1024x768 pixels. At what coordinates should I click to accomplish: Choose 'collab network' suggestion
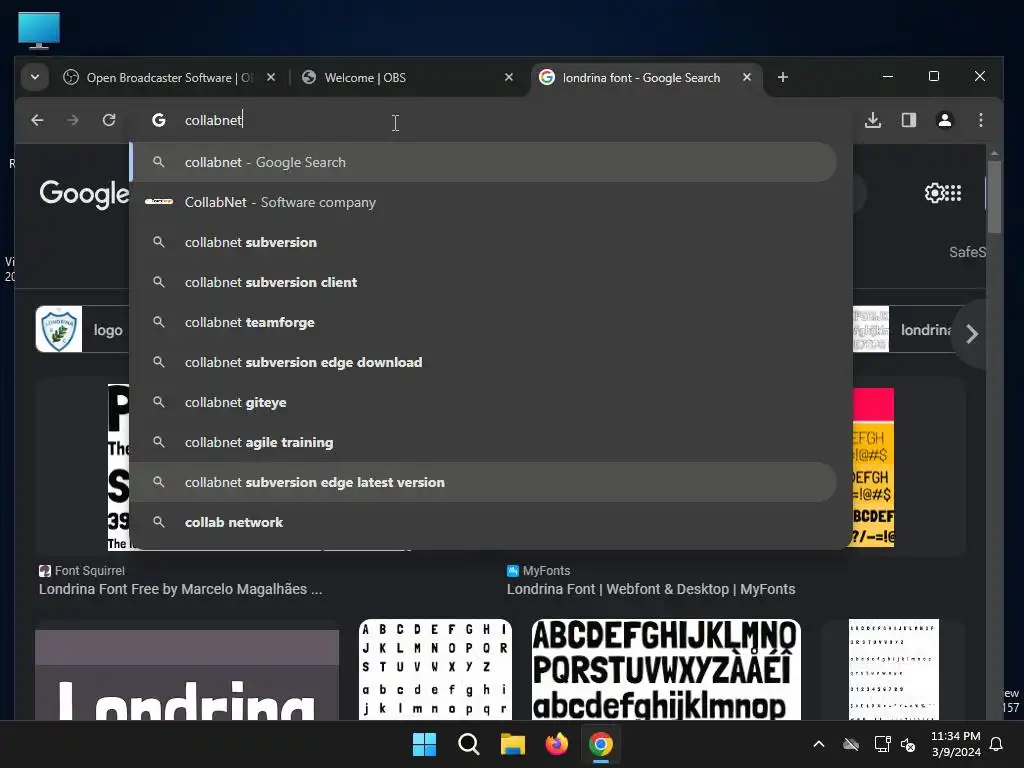pos(483,522)
